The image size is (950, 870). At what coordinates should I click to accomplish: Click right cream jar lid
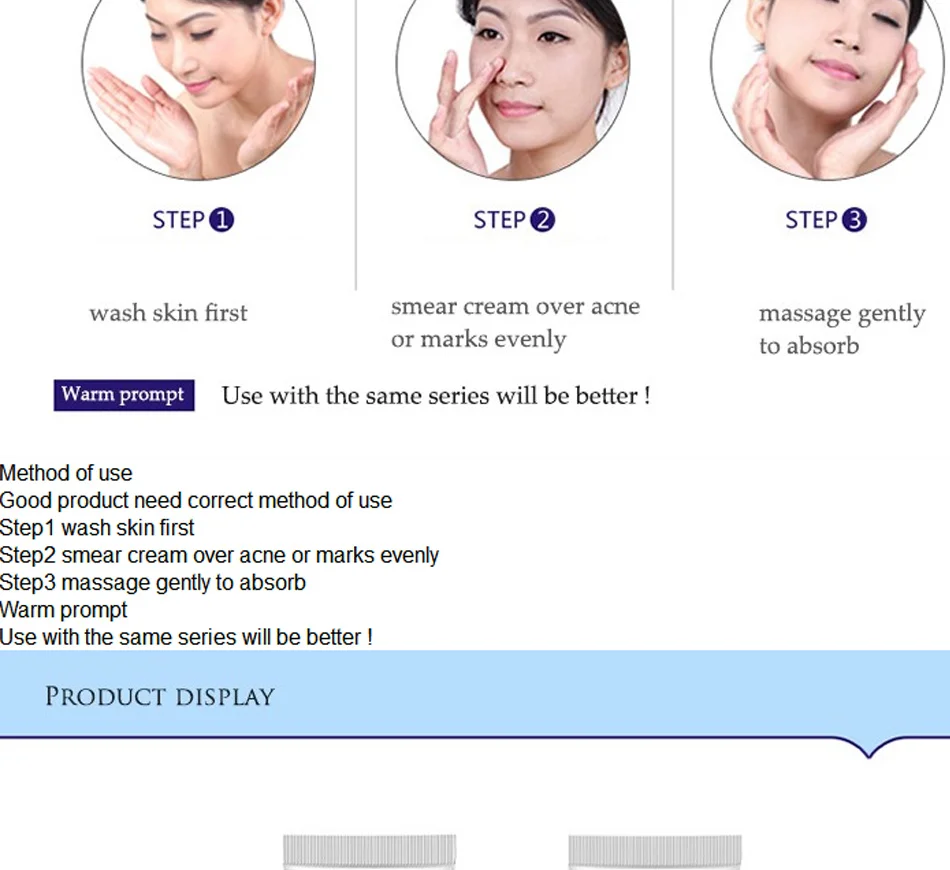point(655,851)
